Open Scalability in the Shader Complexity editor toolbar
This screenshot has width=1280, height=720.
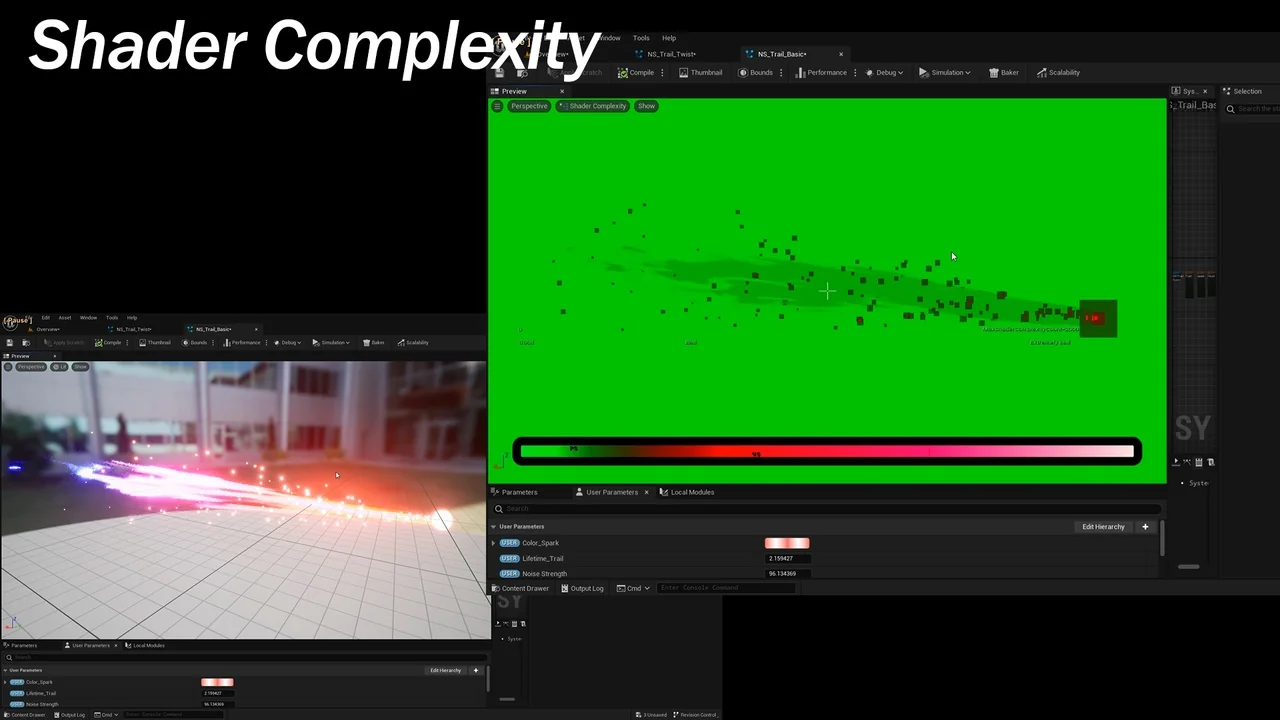[x=1058, y=73]
